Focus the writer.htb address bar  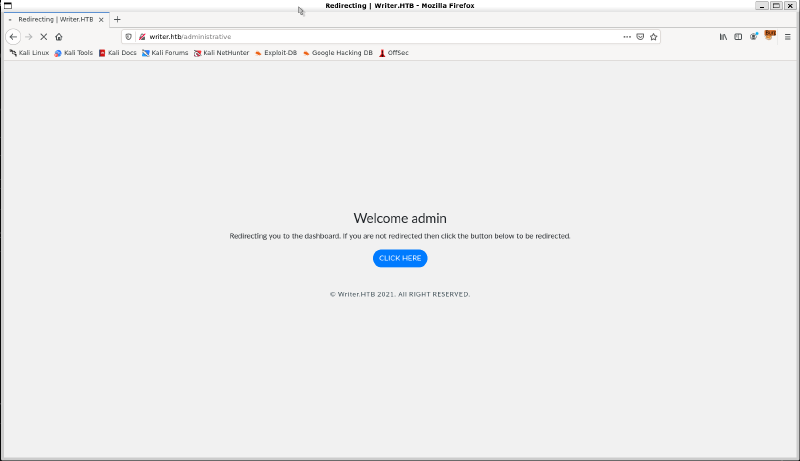[x=380, y=36]
